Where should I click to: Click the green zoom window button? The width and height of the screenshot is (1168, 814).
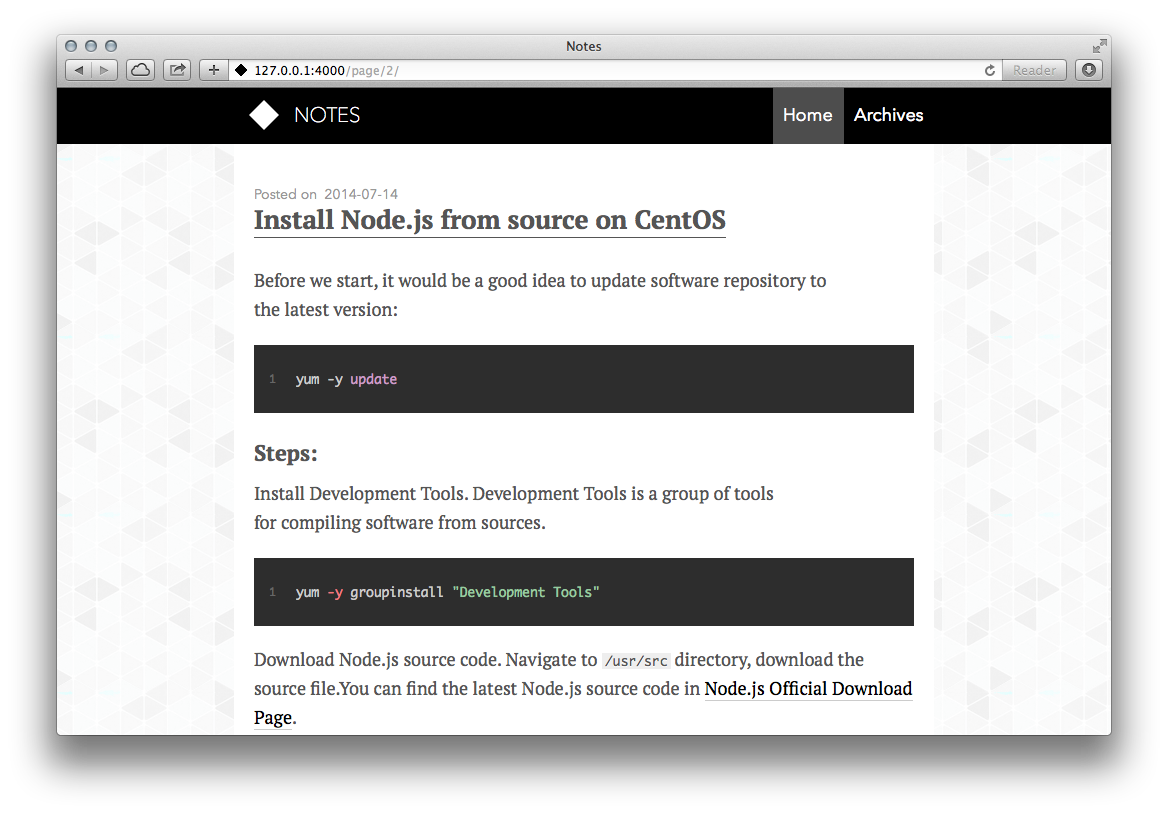[x=111, y=46]
